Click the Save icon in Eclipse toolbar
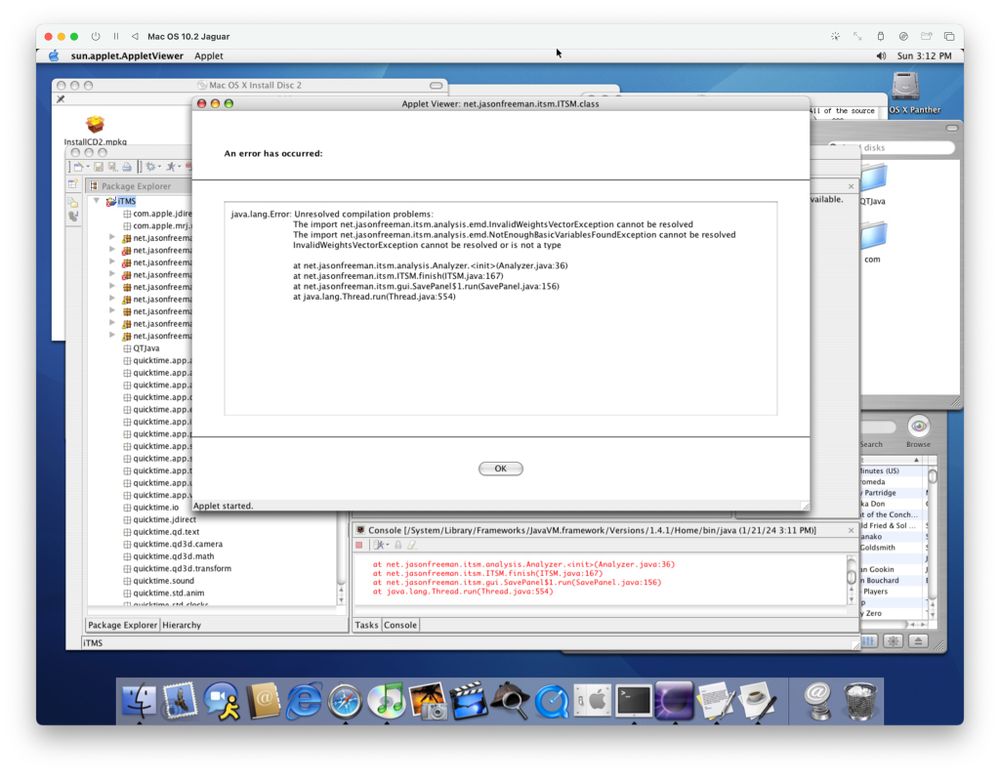The width and height of the screenshot is (1000, 773). (98, 166)
